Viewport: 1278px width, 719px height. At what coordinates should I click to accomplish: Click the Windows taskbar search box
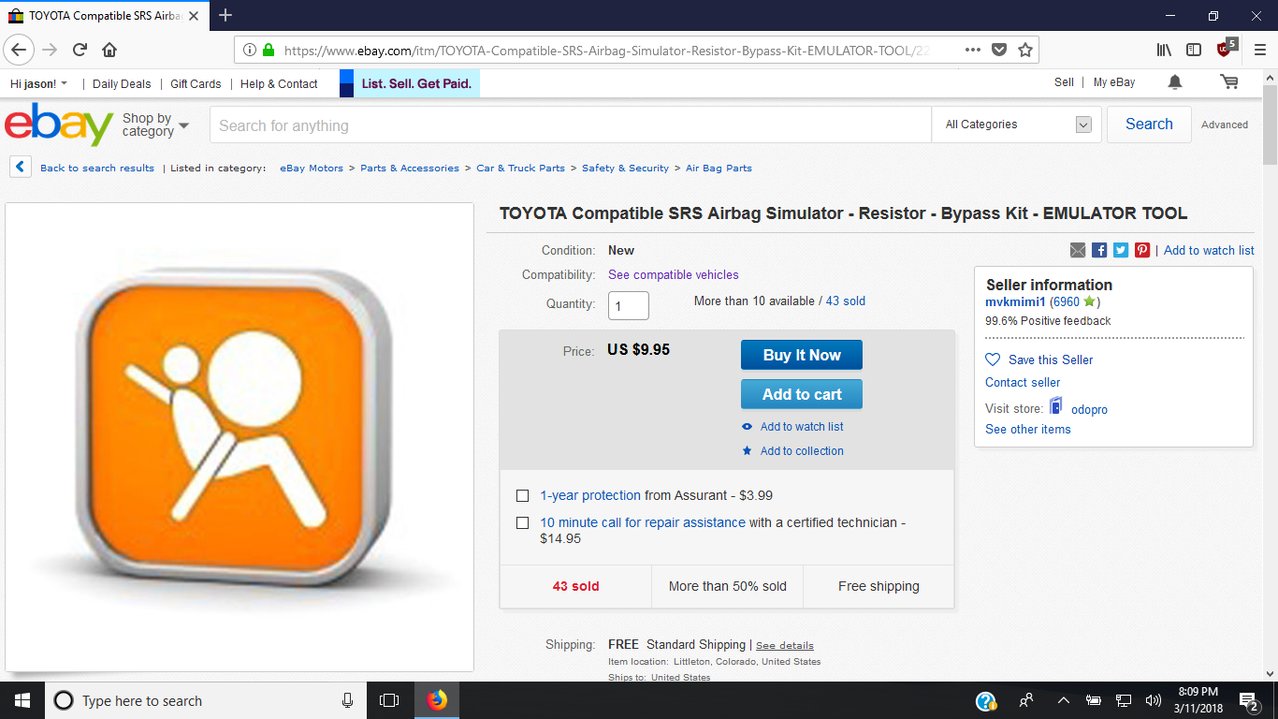205,700
